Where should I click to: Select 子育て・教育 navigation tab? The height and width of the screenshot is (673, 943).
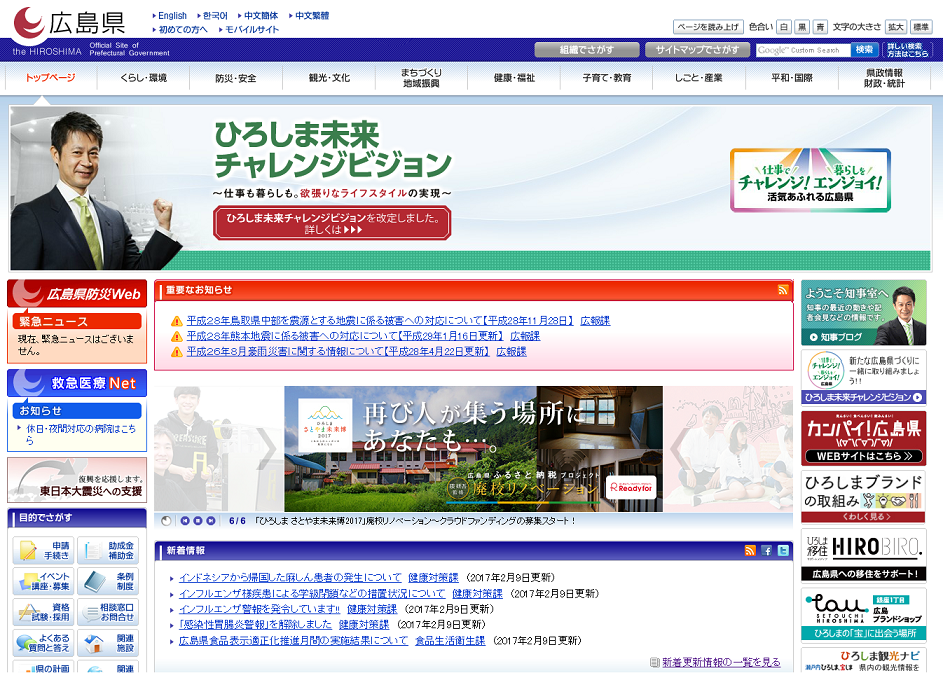point(607,78)
